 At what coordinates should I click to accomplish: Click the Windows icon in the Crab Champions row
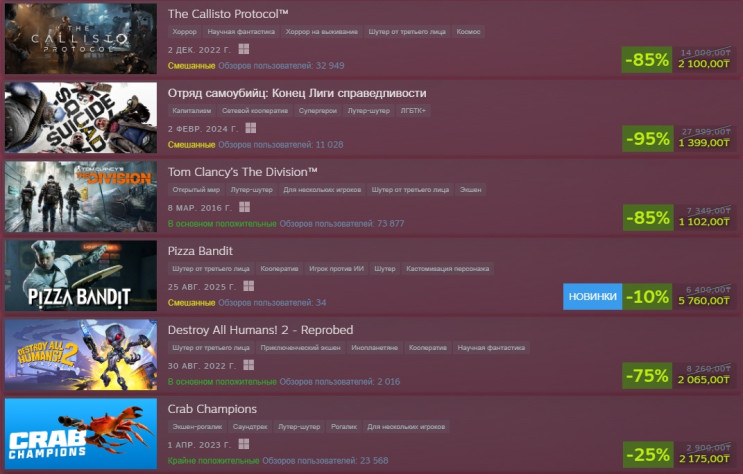pos(244,444)
